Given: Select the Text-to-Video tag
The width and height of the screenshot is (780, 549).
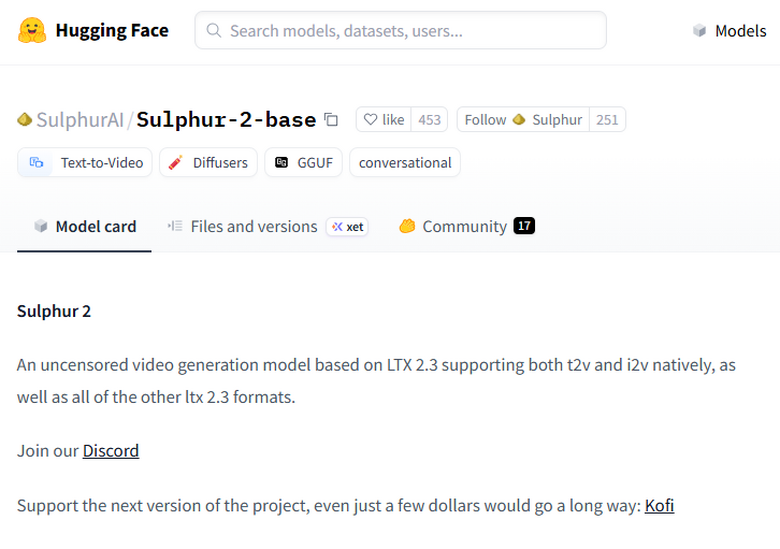Looking at the screenshot, I should 85,163.
